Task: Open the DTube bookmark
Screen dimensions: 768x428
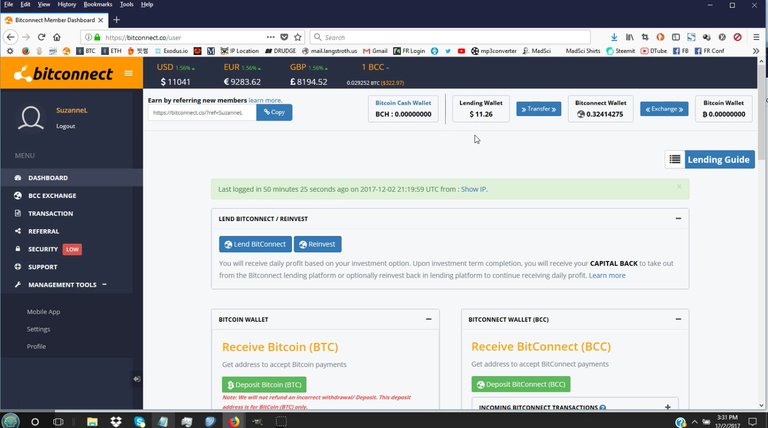Action: pos(654,50)
